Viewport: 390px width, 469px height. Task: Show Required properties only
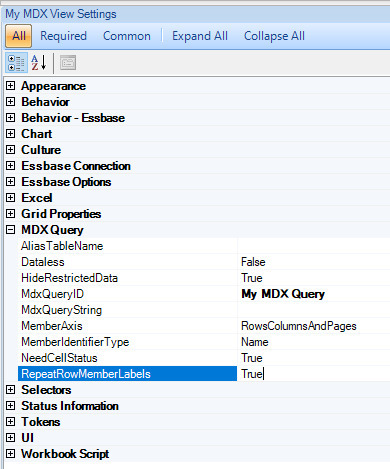pos(63,36)
